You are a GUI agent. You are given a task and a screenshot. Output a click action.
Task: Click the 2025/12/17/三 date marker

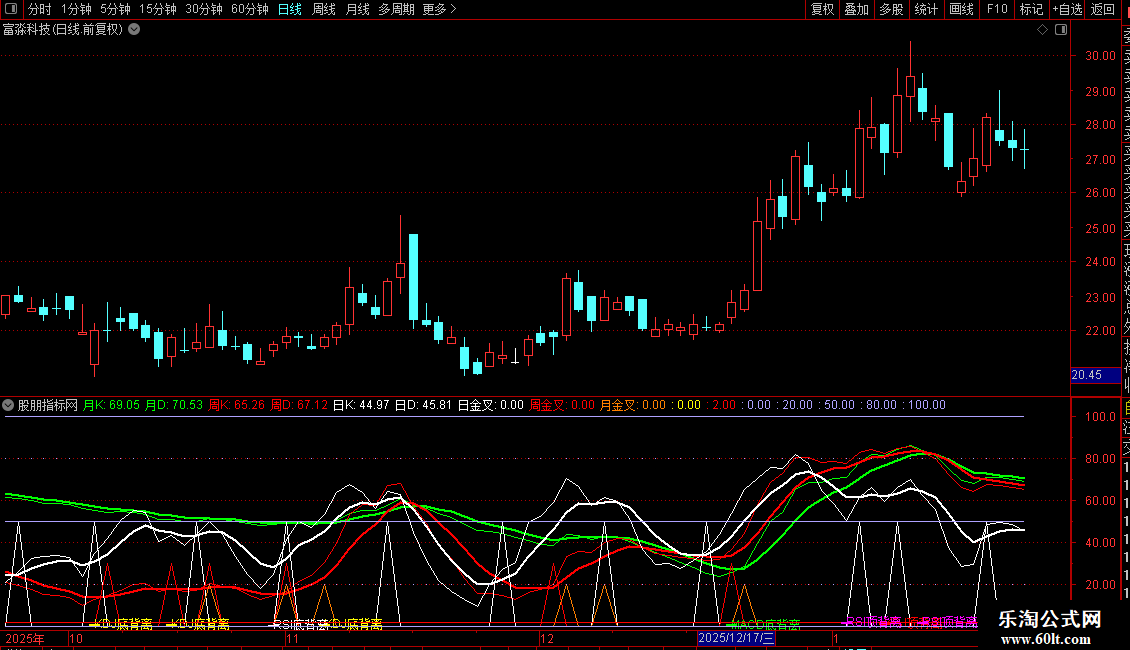pos(736,638)
